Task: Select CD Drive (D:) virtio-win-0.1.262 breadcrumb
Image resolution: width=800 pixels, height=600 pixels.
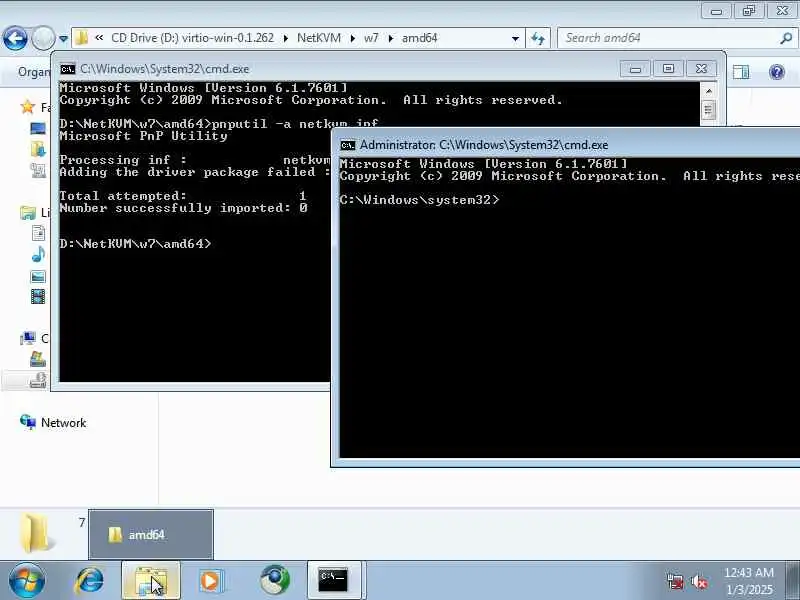Action: click(192, 38)
